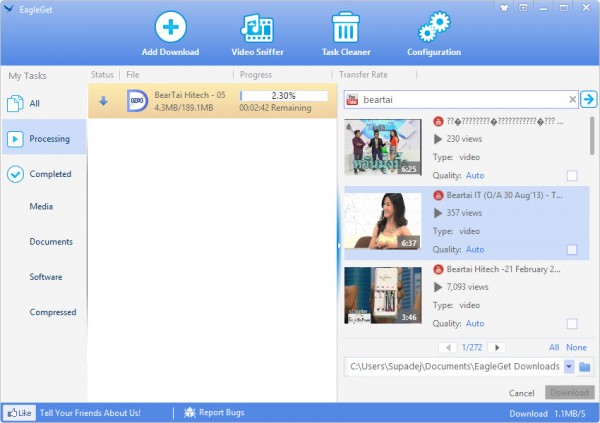Tick checkbox for Beartai IT video
Viewport: 600px width, 423px height.
572,250
